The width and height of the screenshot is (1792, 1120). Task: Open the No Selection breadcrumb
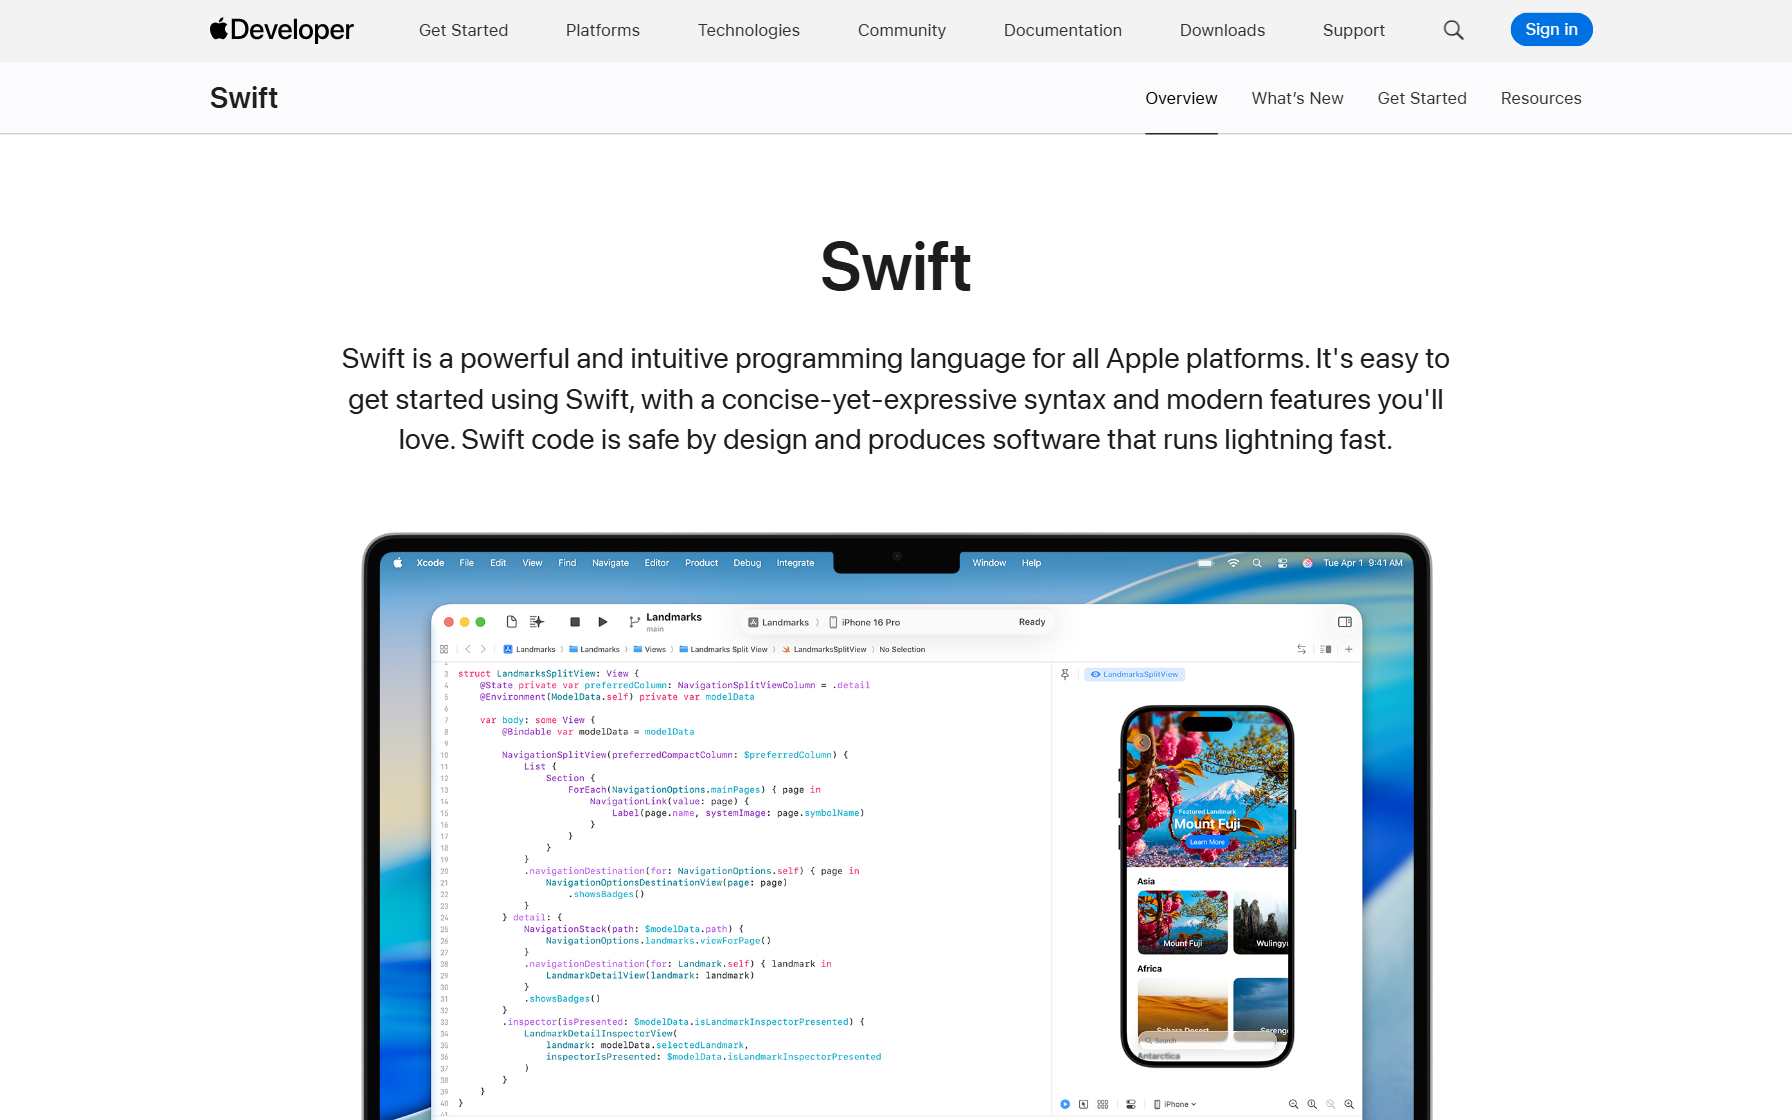pos(902,649)
